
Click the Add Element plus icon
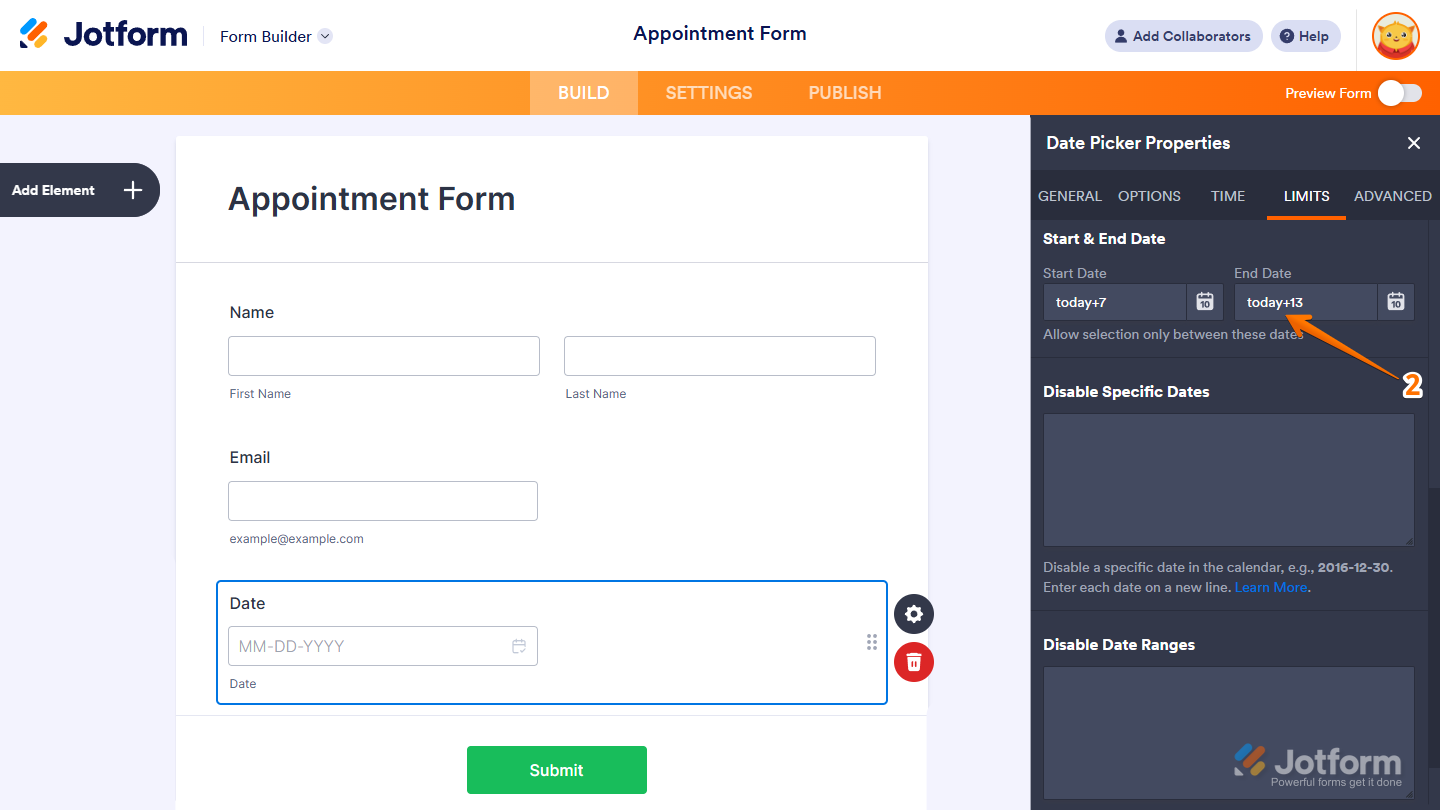(x=131, y=190)
